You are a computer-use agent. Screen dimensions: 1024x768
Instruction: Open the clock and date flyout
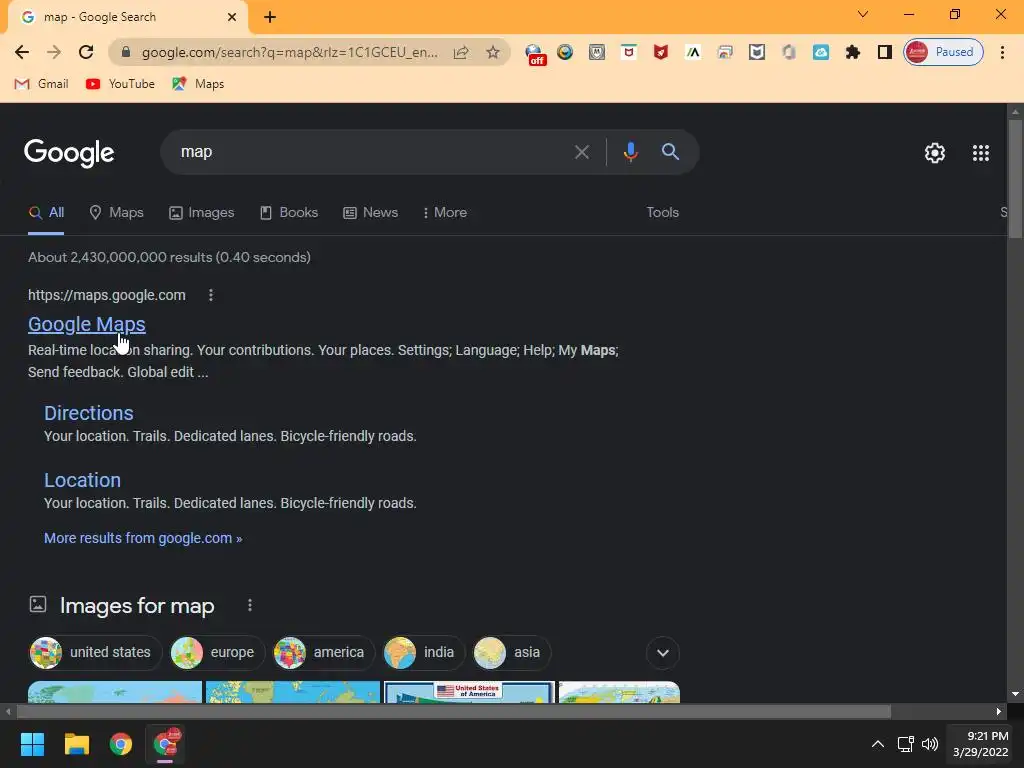pyautogui.click(x=980, y=744)
